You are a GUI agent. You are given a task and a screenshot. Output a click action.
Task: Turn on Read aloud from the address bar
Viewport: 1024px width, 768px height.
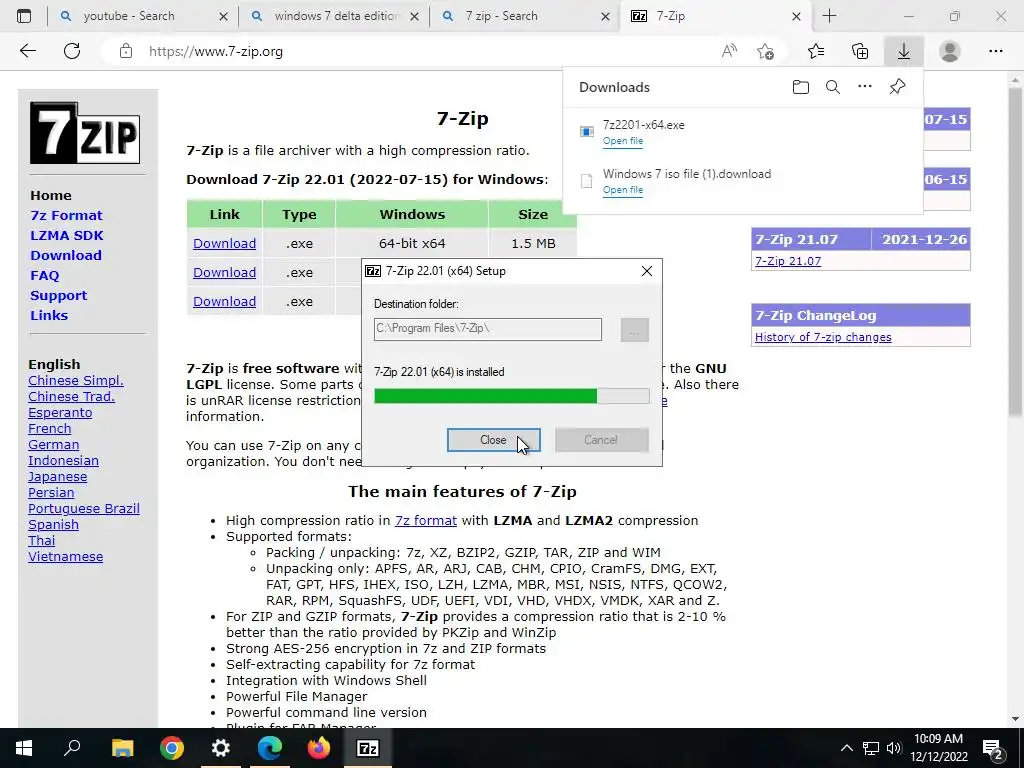point(729,51)
